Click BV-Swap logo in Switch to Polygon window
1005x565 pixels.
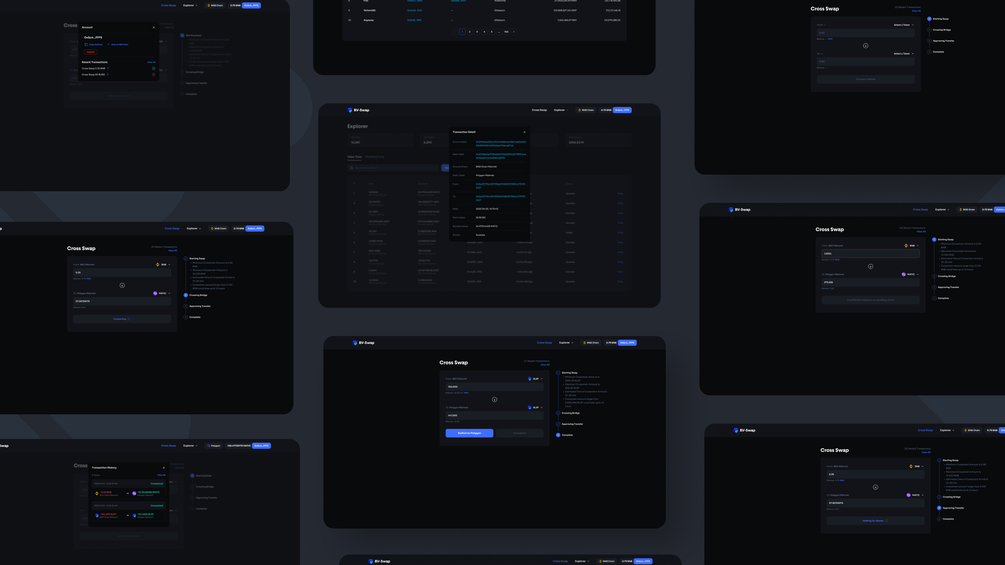pos(364,343)
